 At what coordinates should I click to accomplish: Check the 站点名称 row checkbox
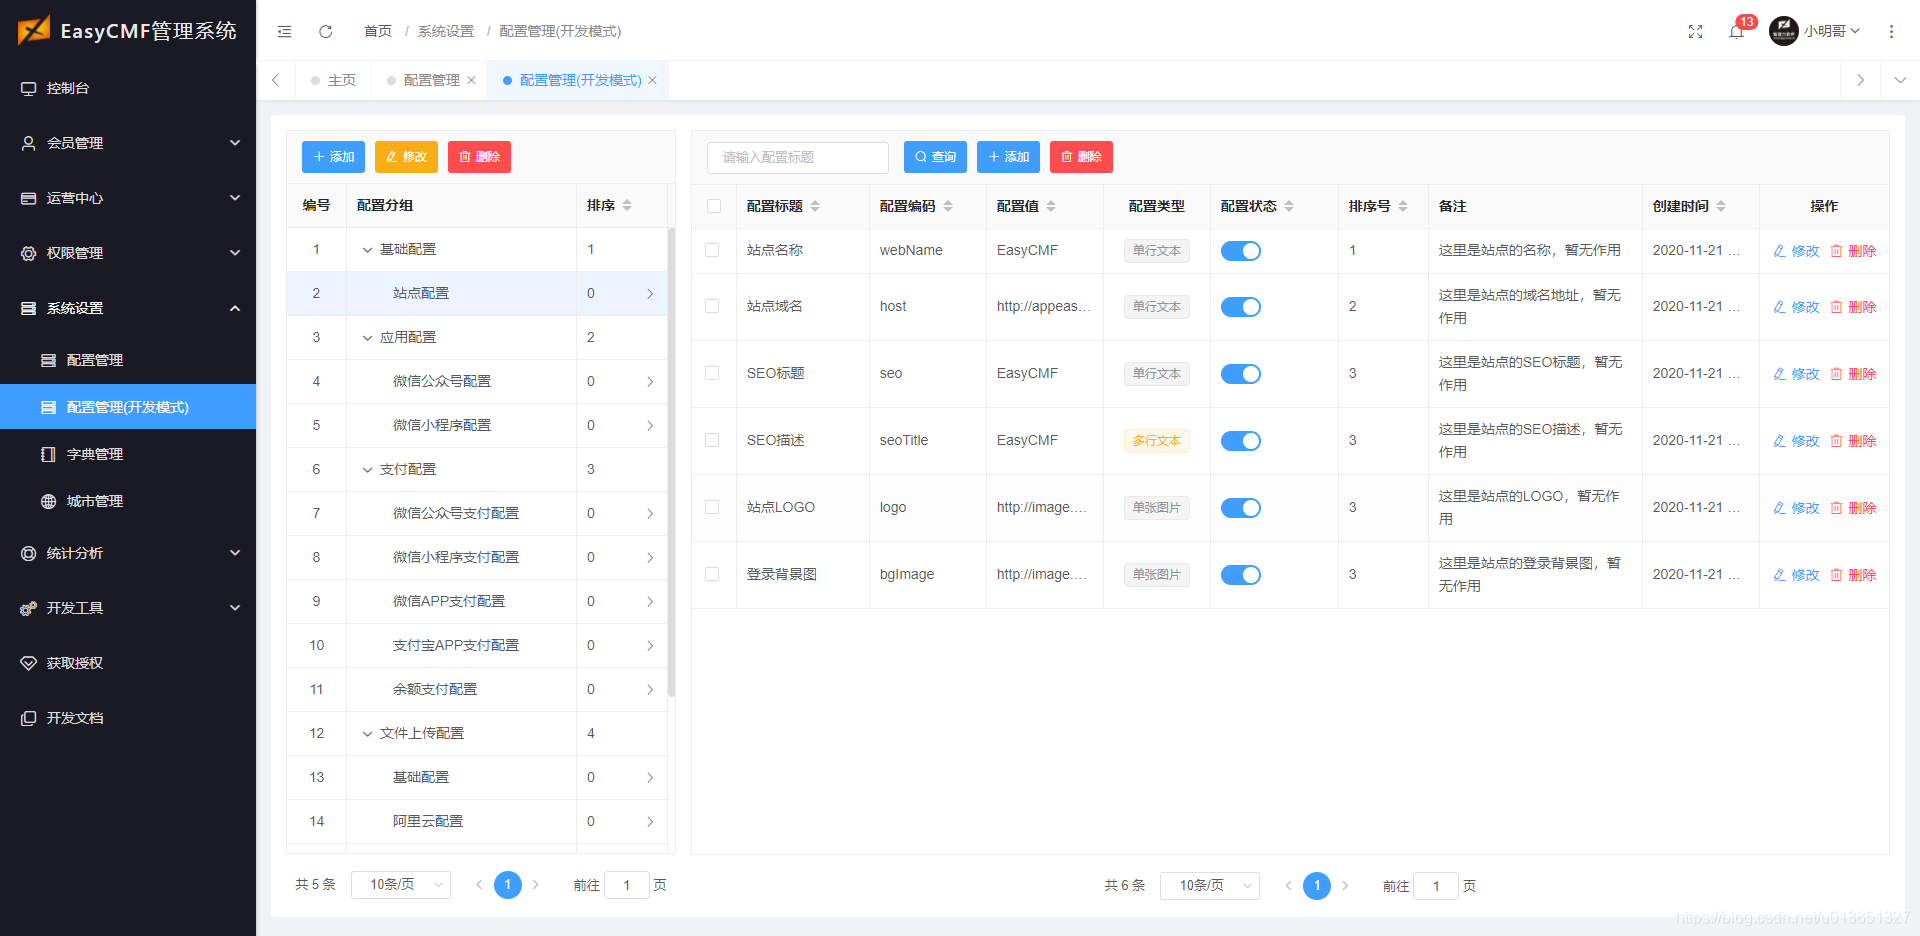point(712,250)
